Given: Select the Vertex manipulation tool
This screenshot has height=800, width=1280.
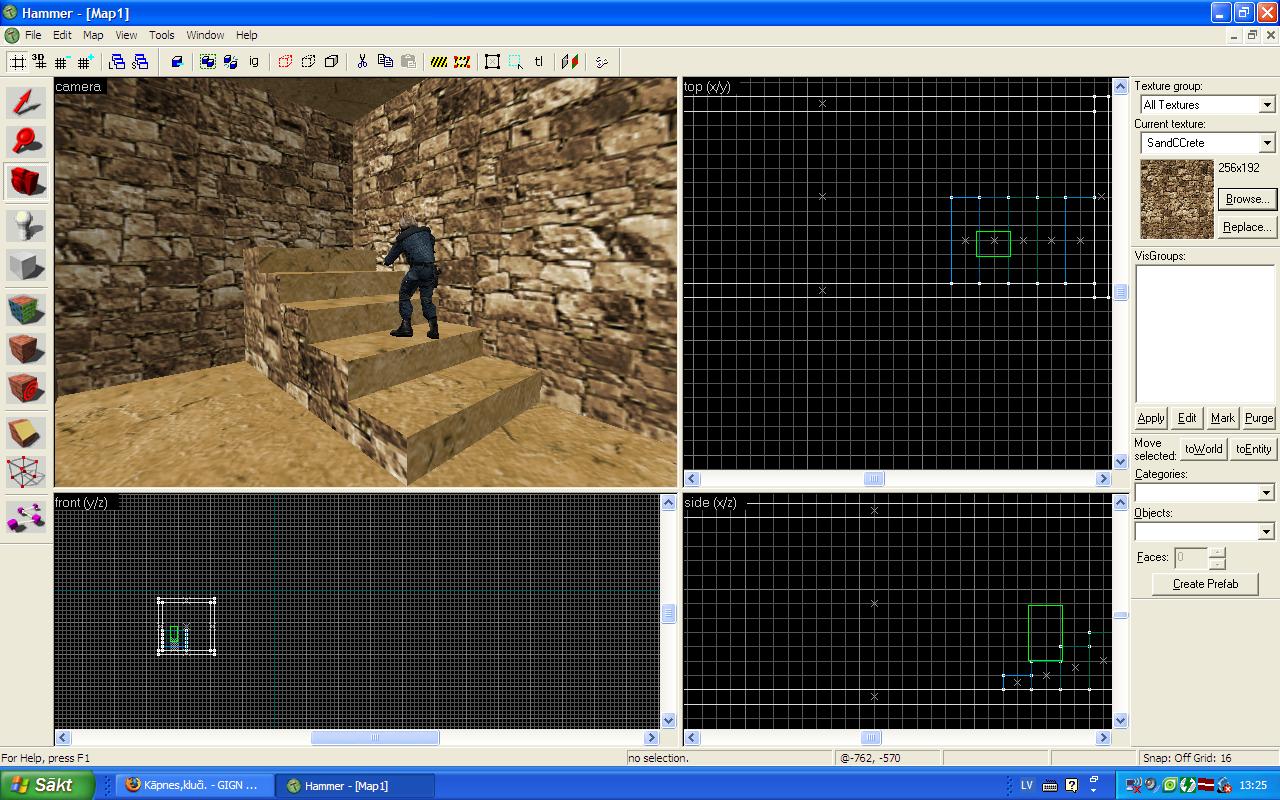Looking at the screenshot, I should (27, 471).
